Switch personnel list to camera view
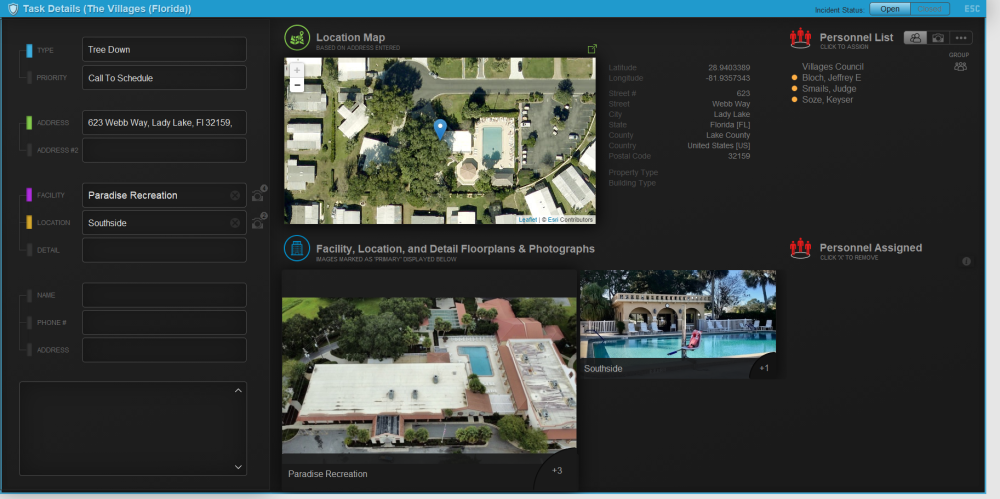Screen dimensions: 1000x499 [938, 38]
